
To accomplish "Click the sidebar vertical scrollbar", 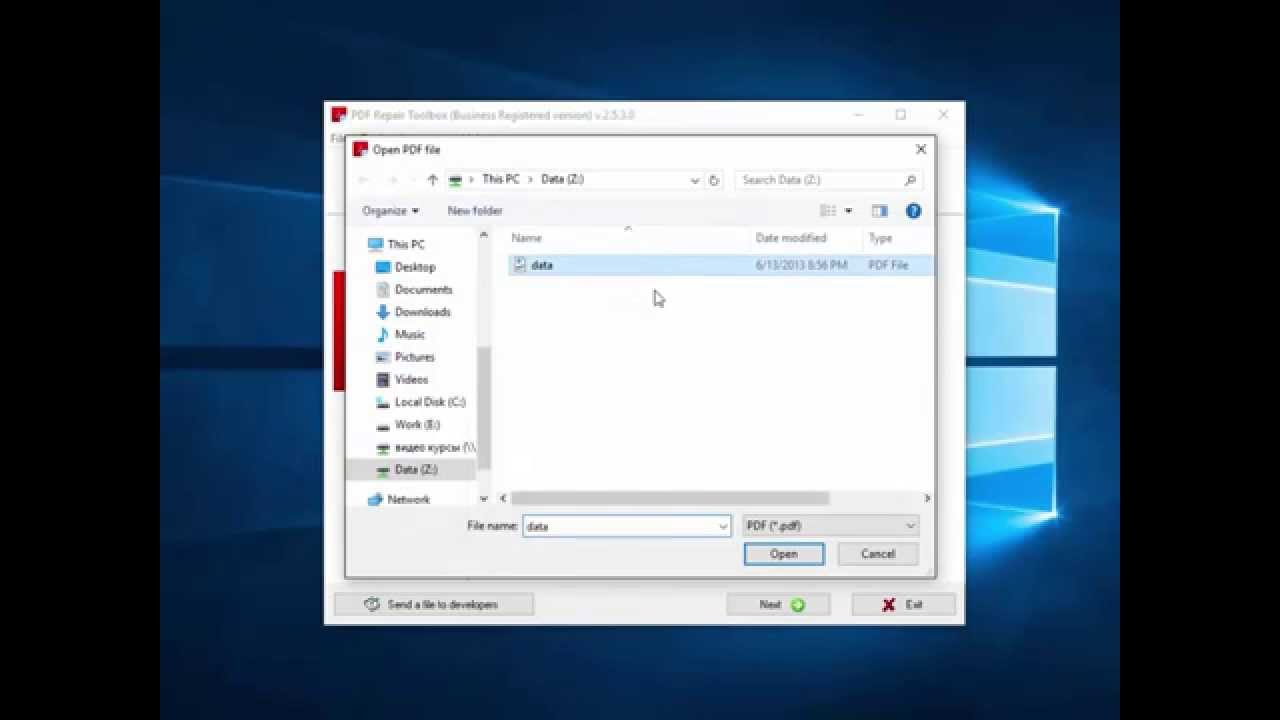I will (x=484, y=408).
